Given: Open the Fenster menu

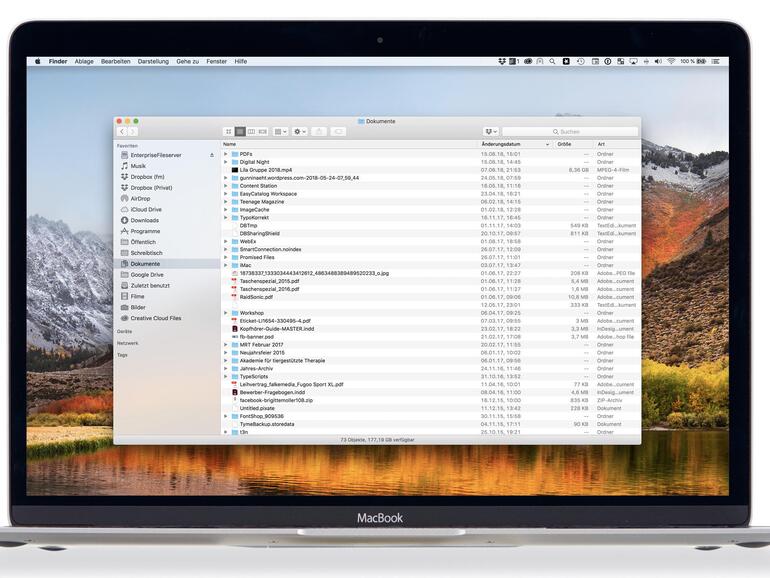Looking at the screenshot, I should coord(217,61).
